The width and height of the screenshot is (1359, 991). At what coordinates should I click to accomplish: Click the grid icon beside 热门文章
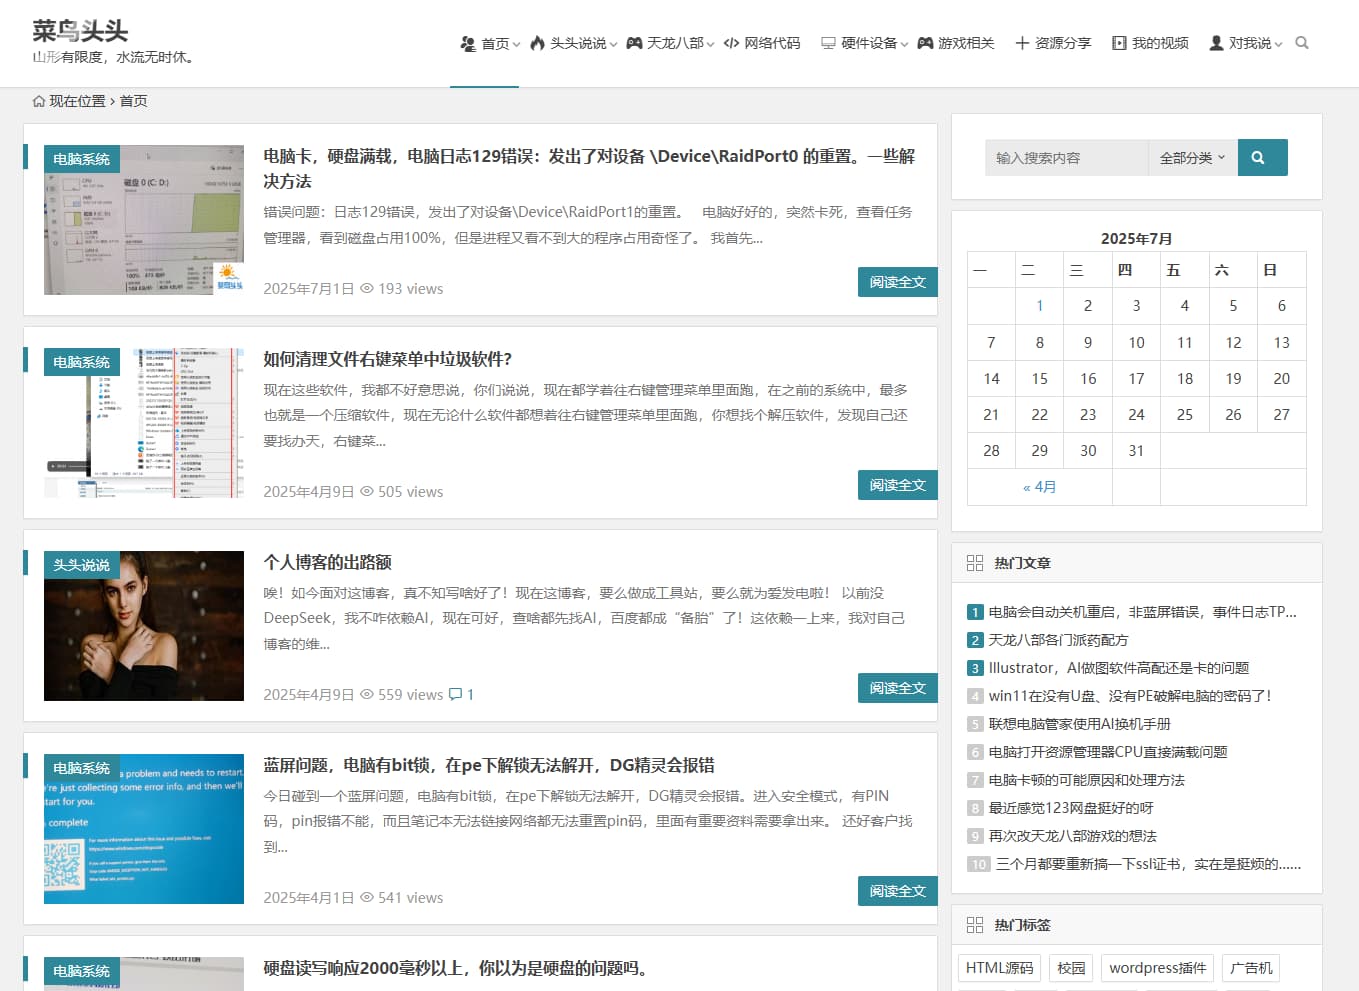[974, 562]
